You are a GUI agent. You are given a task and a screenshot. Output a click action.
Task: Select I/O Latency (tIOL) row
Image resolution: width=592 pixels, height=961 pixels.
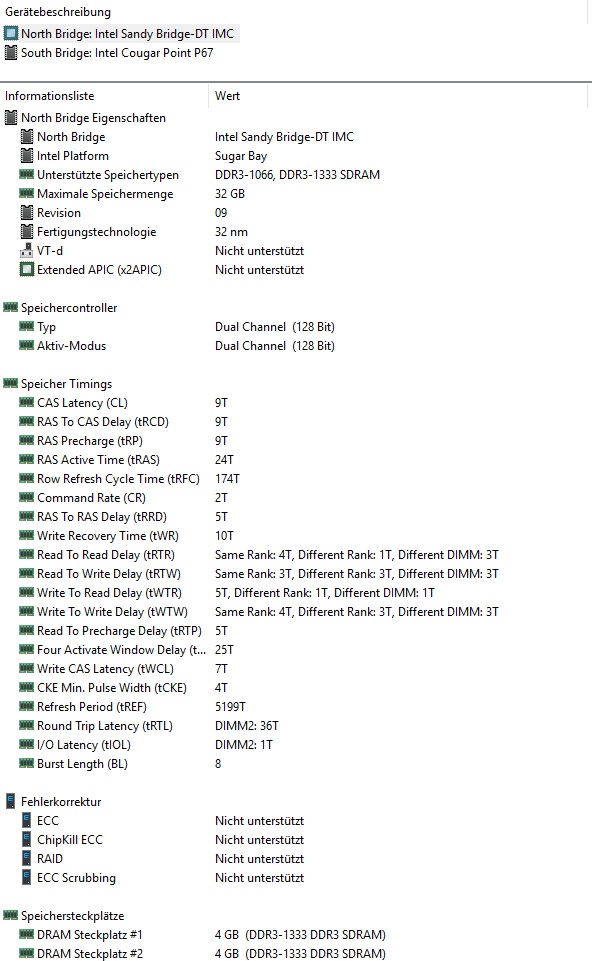pyautogui.click(x=84, y=745)
